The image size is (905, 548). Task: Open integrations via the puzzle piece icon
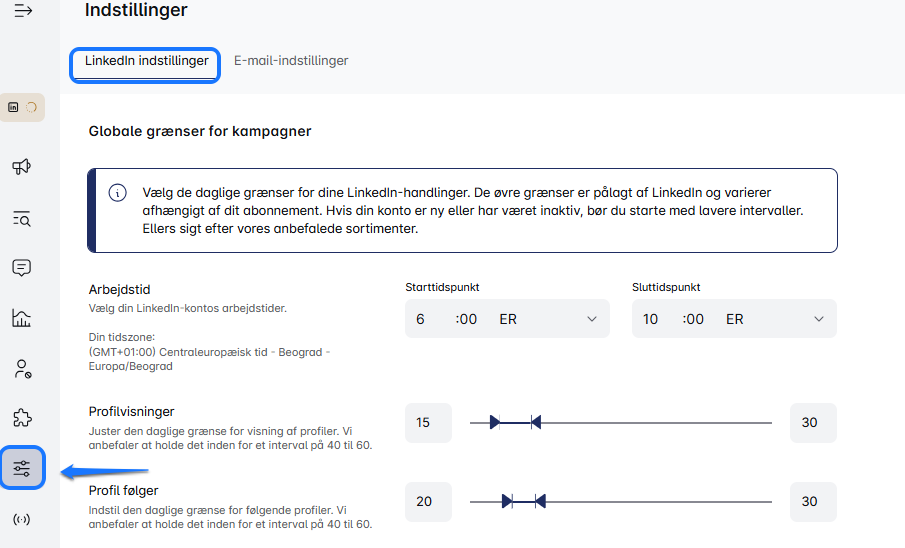pos(22,418)
